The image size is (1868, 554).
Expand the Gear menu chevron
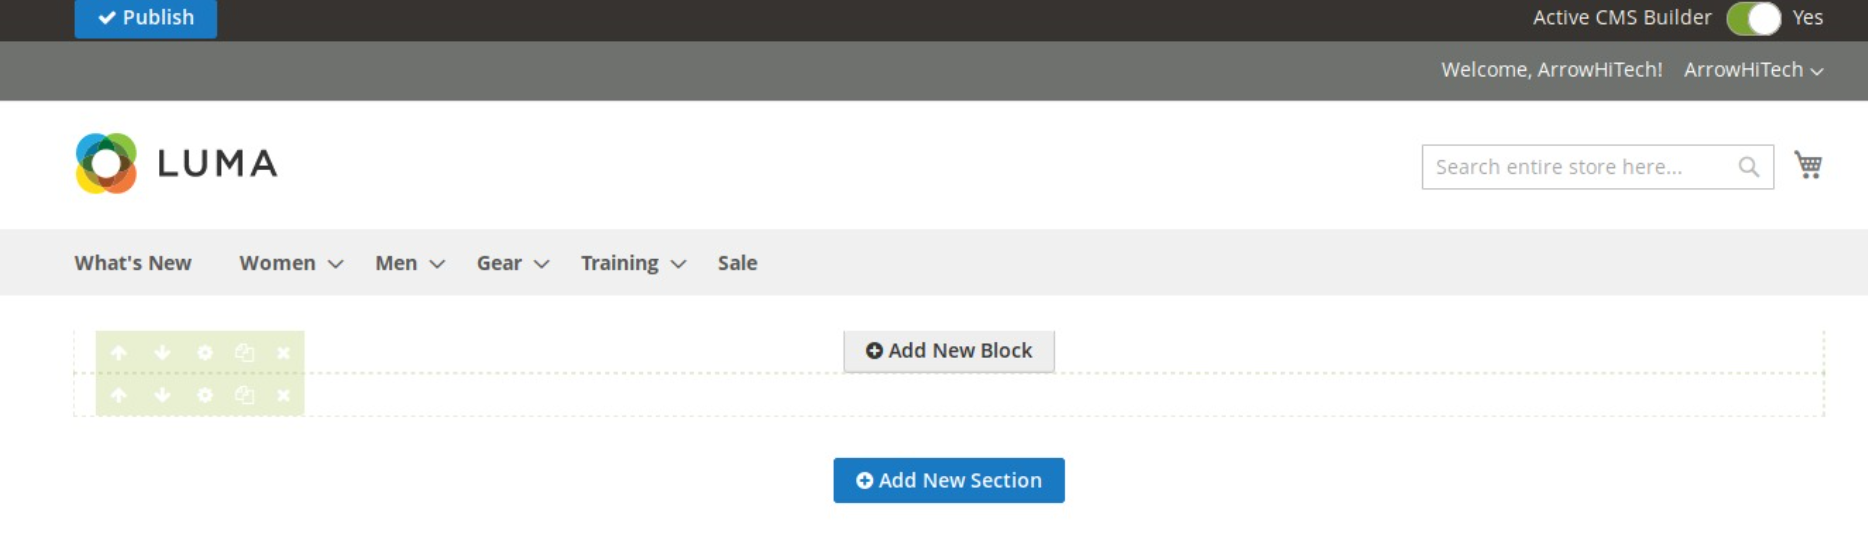542,264
